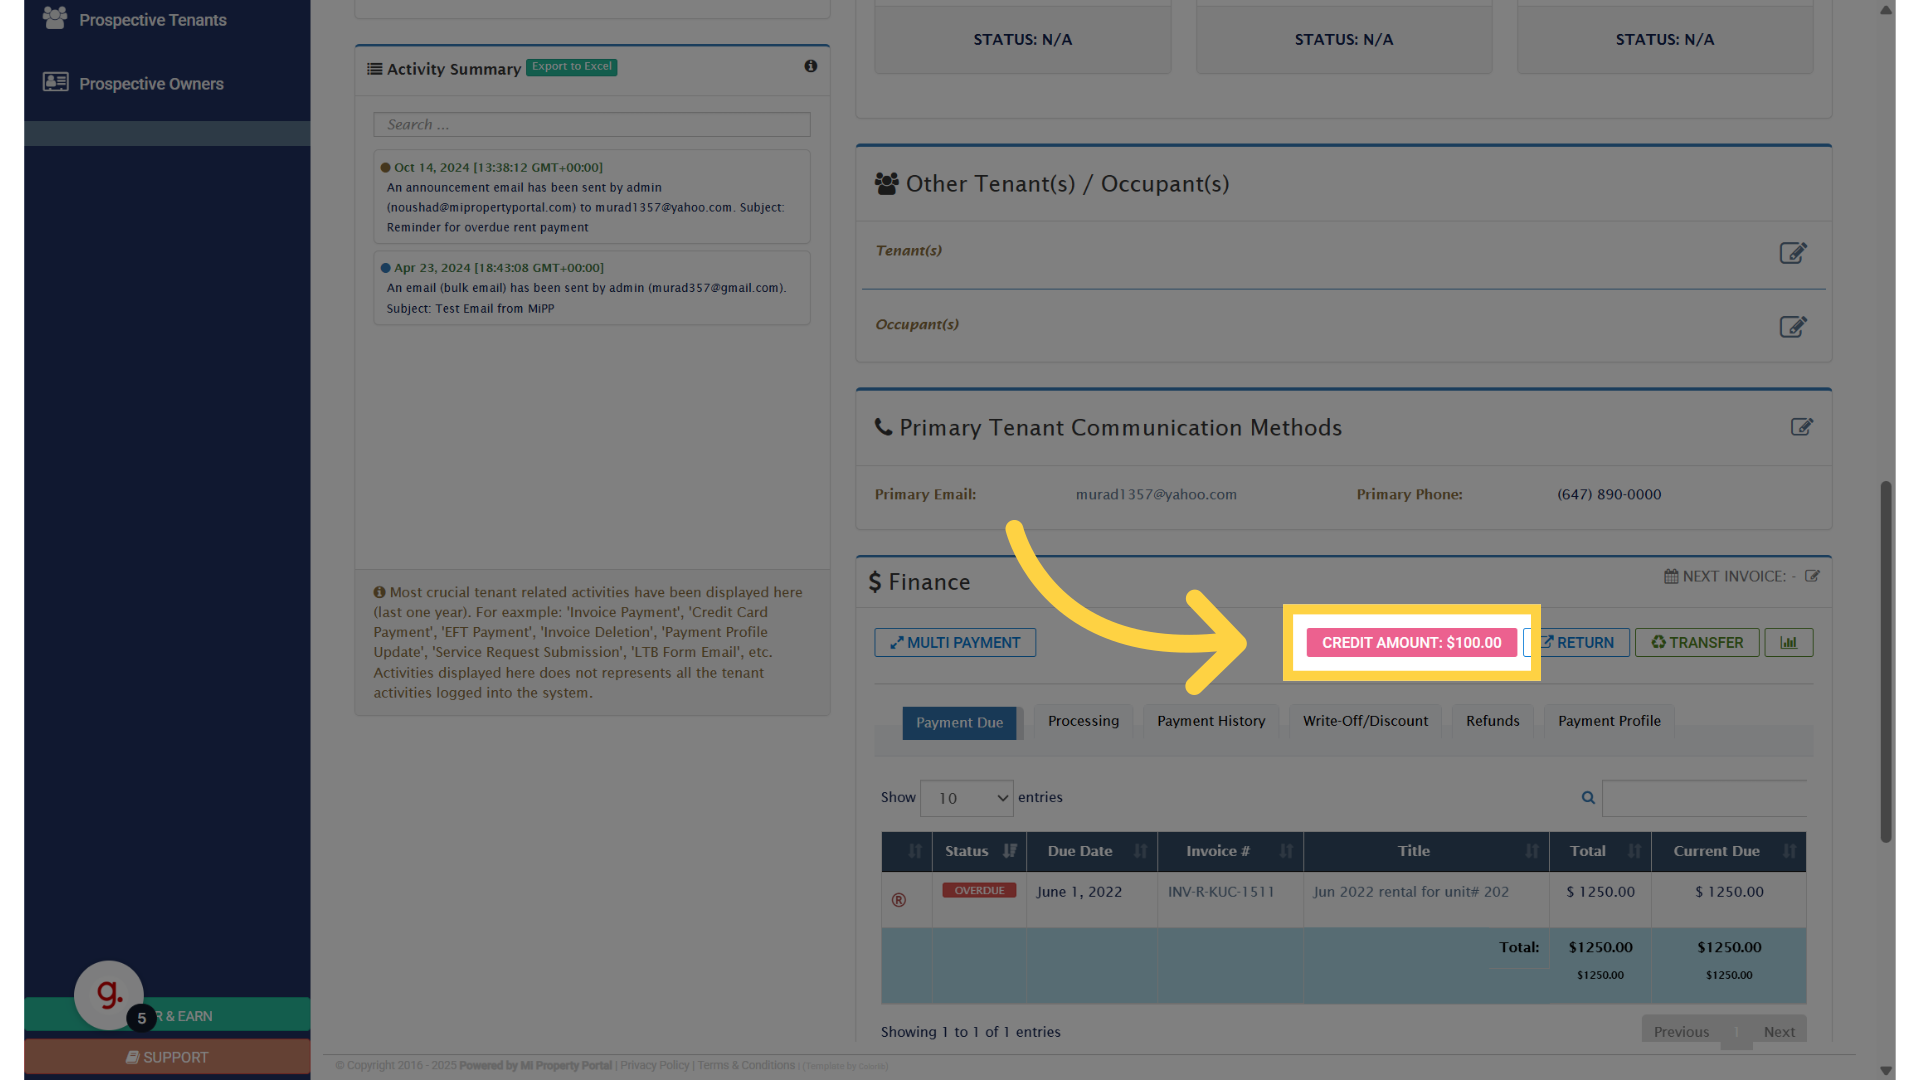1920x1080 pixels.
Task: Click Activity Summary list icon
Action: (x=374, y=69)
